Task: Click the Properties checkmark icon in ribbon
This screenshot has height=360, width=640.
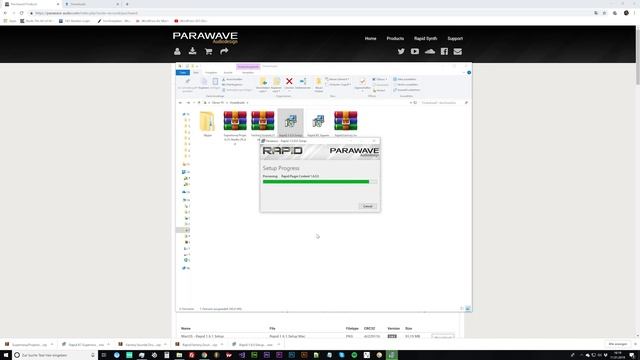Action: (362, 82)
